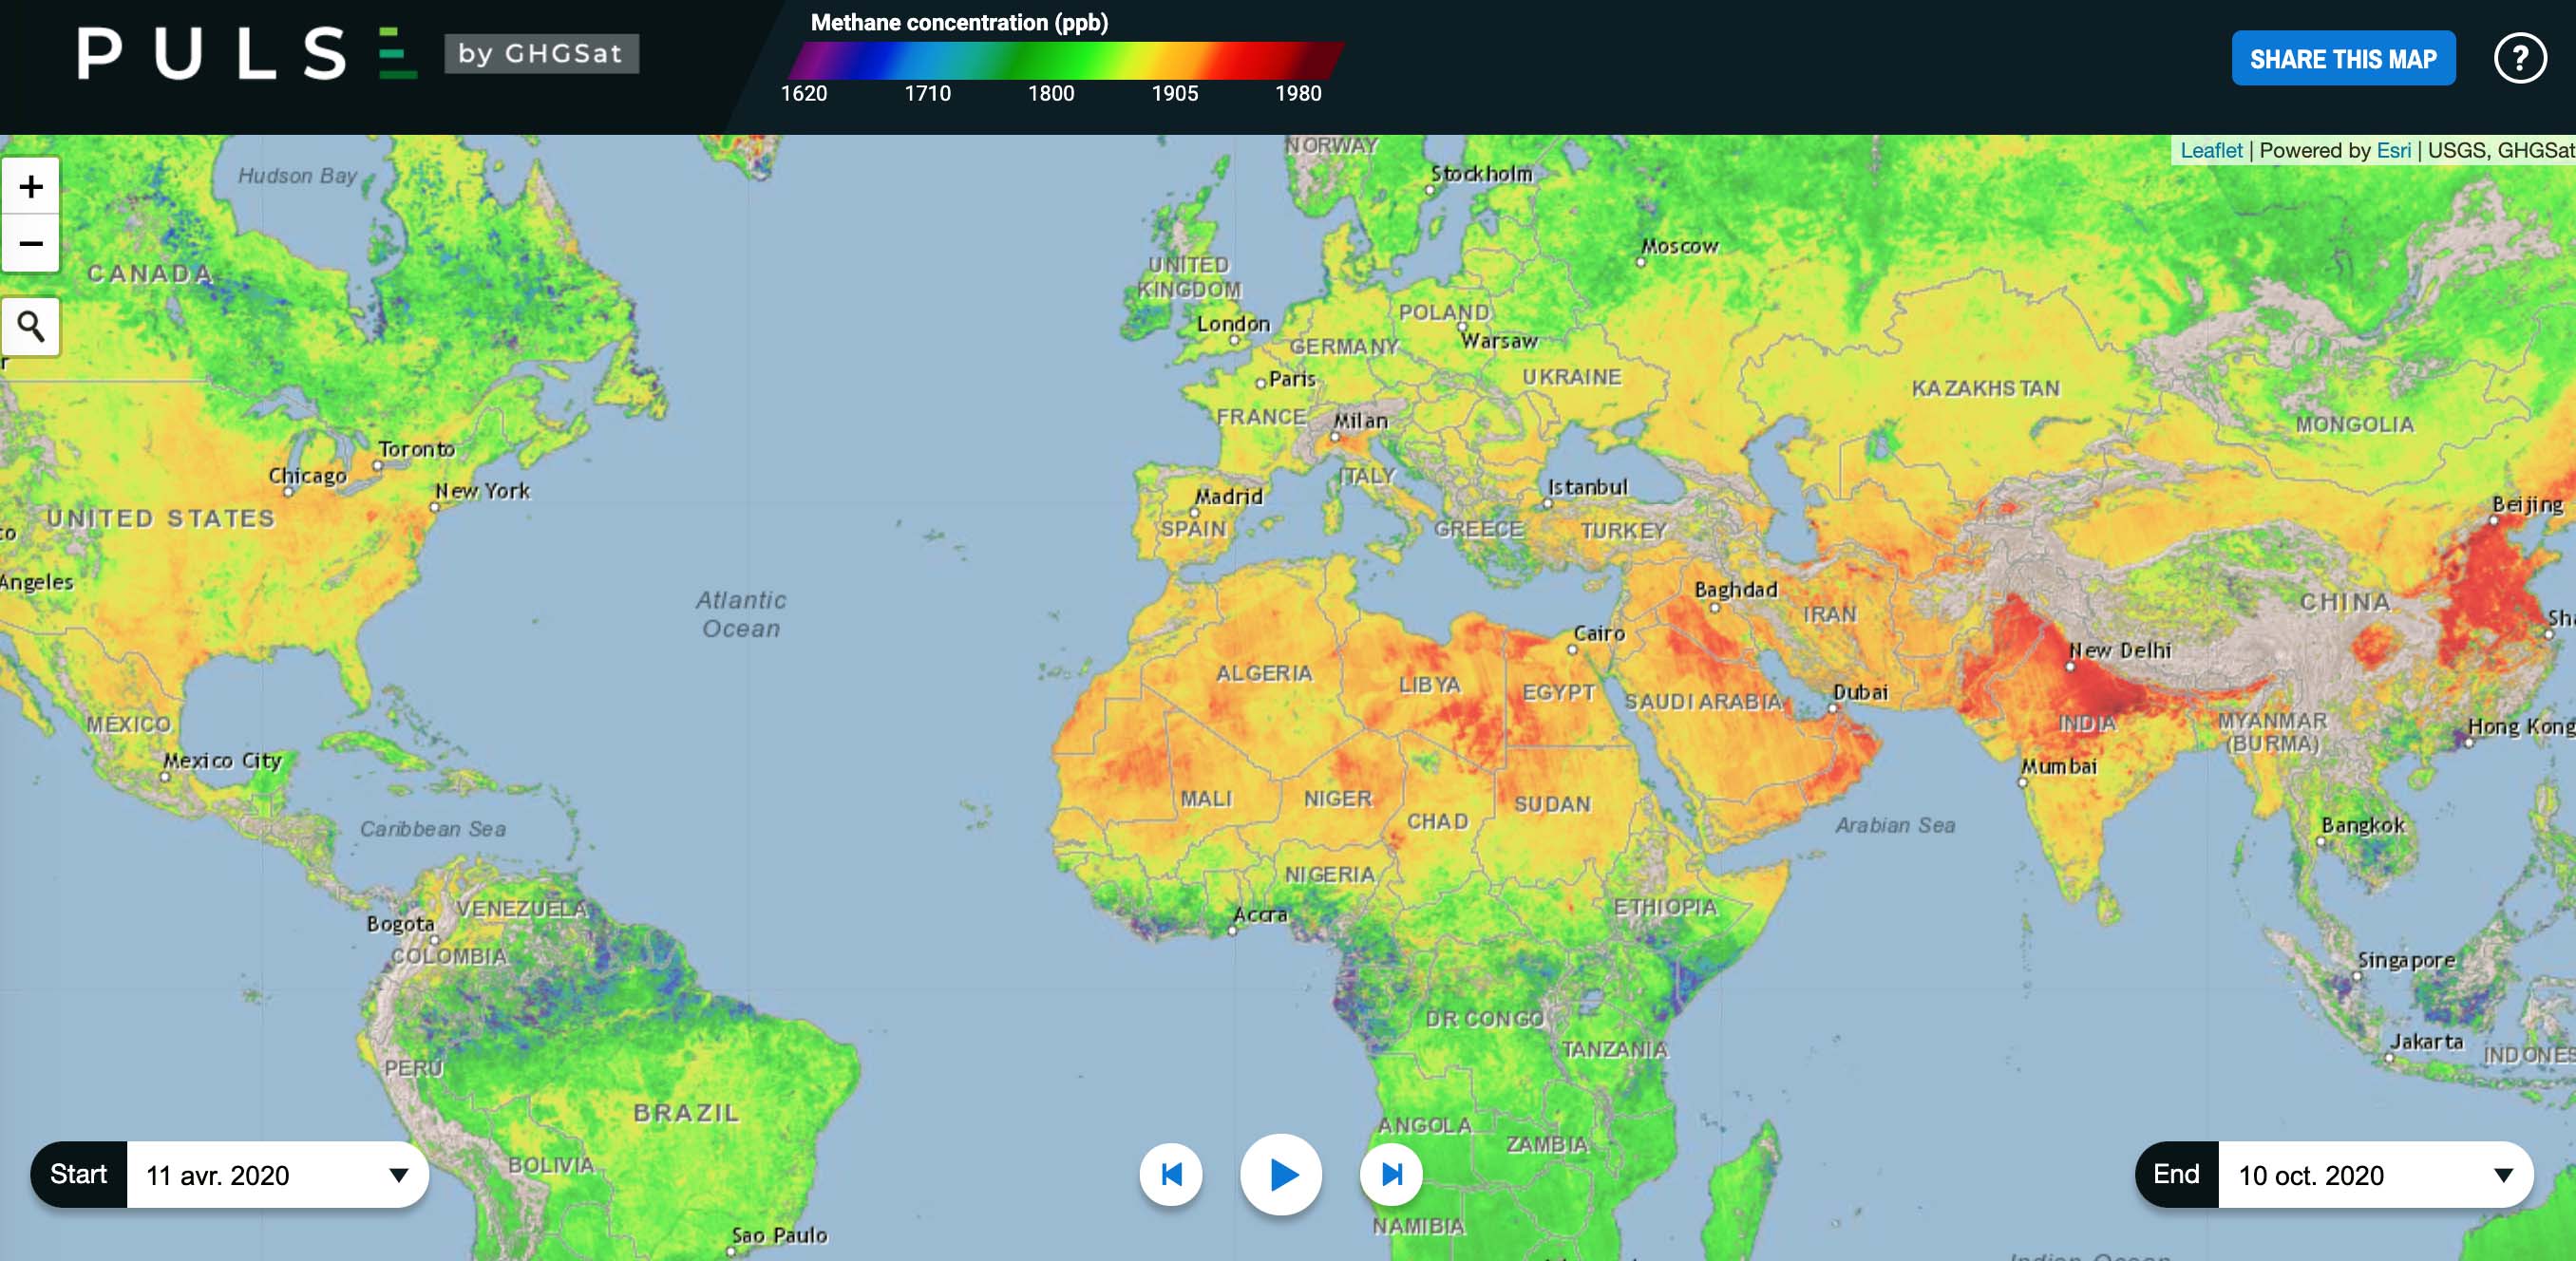This screenshot has height=1261, width=2576.
Task: Click the Leaflet attribution link
Action: pyautogui.click(x=2210, y=150)
